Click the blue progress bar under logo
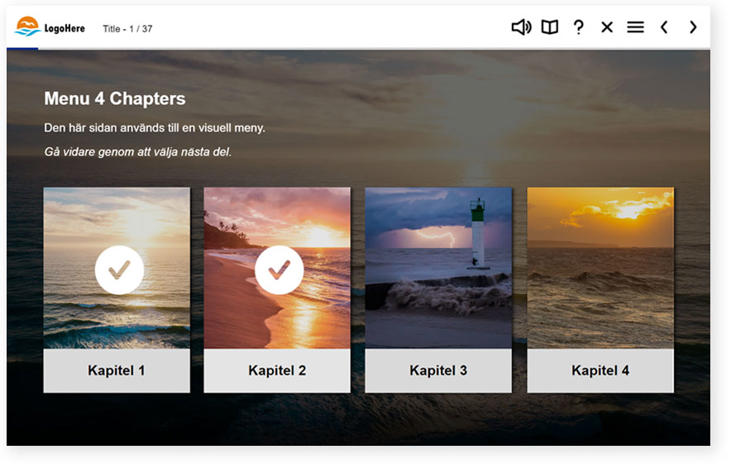 coord(22,48)
